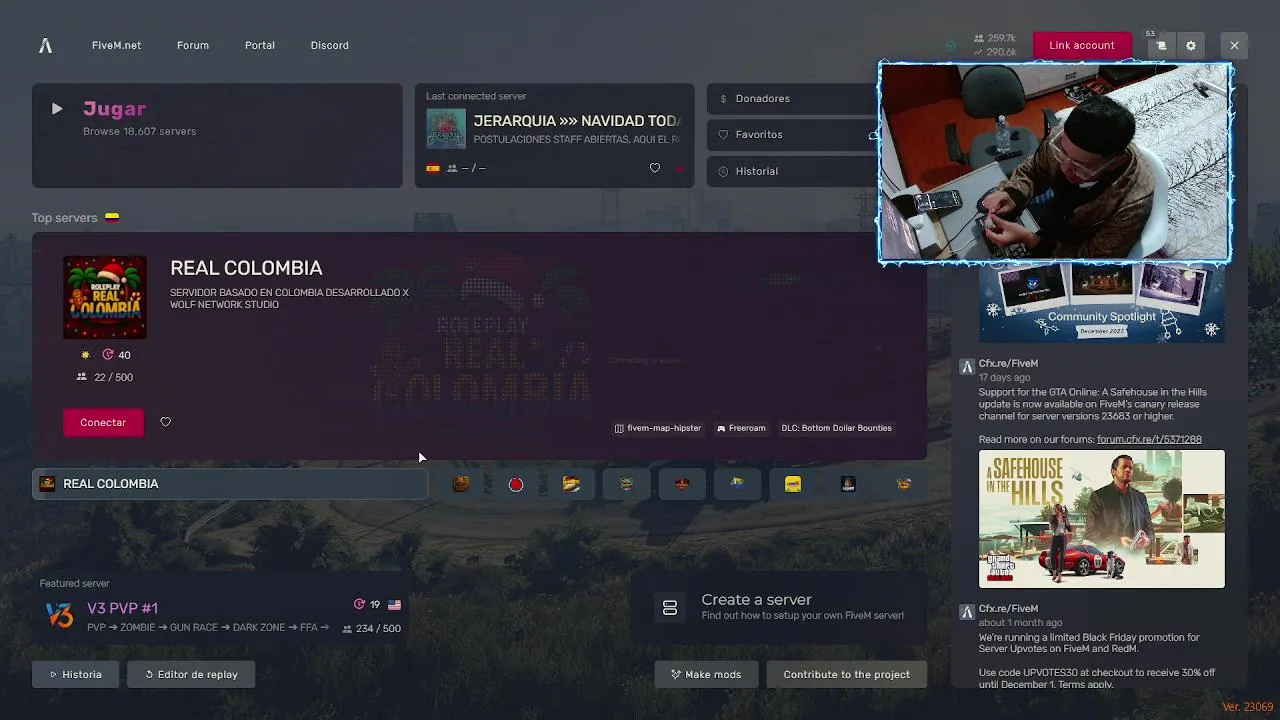This screenshot has height=720, width=1280.
Task: Click Contribute to the project
Action: click(847, 674)
